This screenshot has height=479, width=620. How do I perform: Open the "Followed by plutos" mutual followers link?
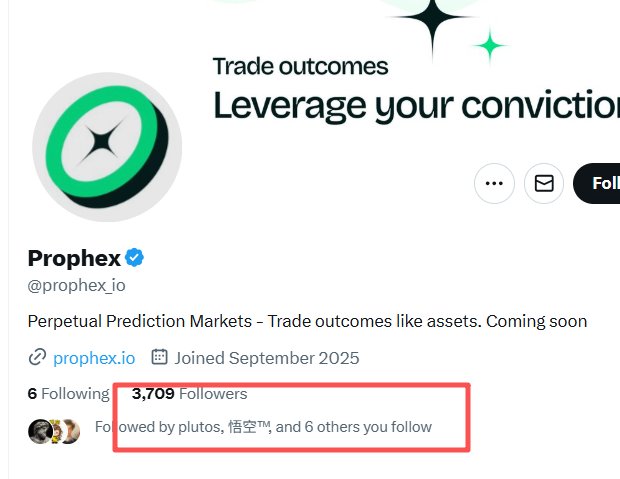pyautogui.click(x=263, y=427)
